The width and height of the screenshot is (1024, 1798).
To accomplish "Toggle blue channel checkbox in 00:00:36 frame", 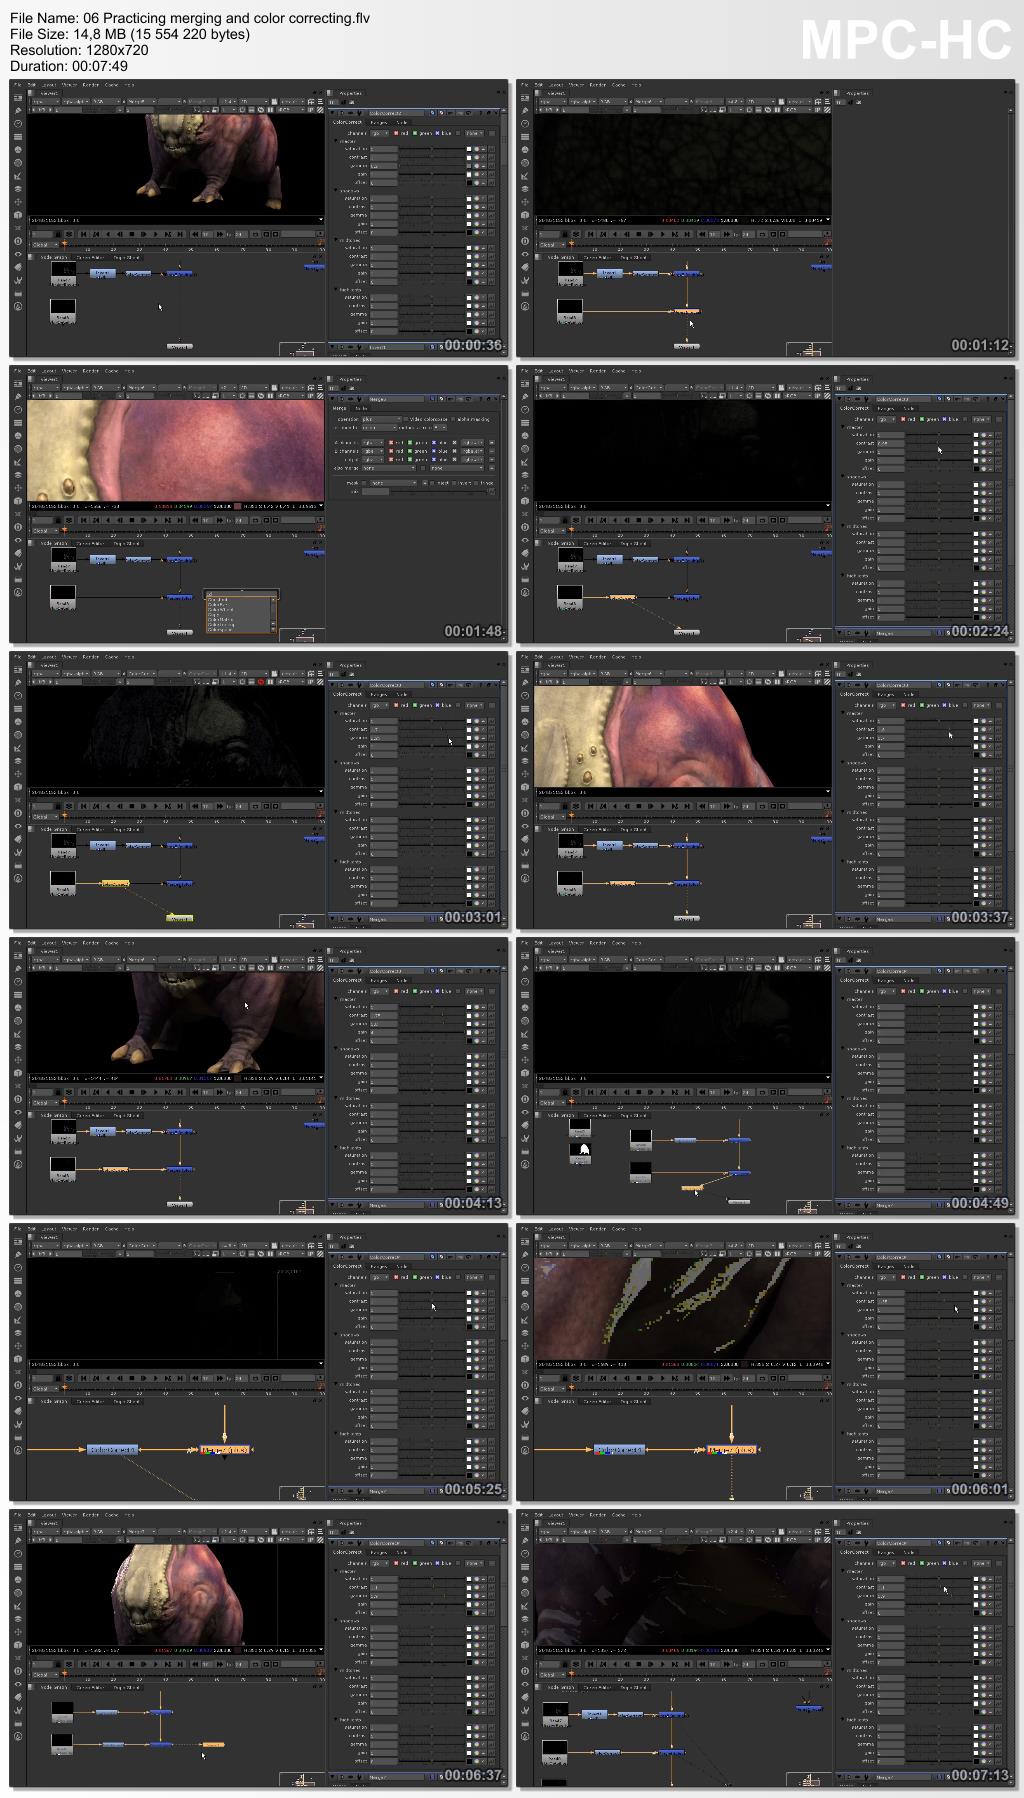I will [x=437, y=133].
